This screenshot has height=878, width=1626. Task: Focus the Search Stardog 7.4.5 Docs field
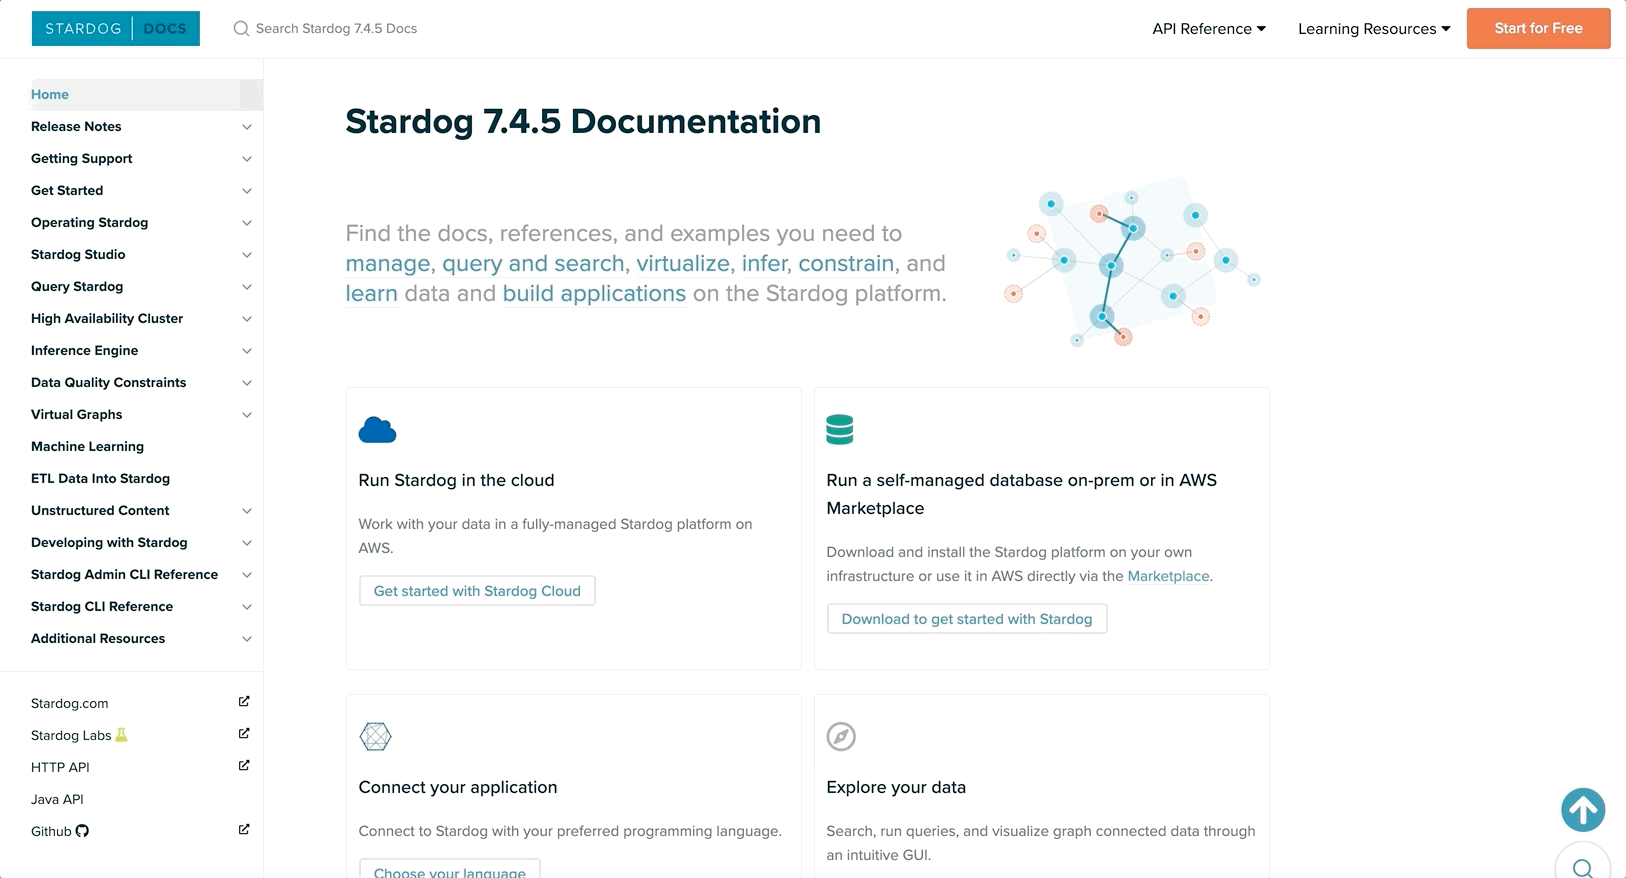(336, 29)
